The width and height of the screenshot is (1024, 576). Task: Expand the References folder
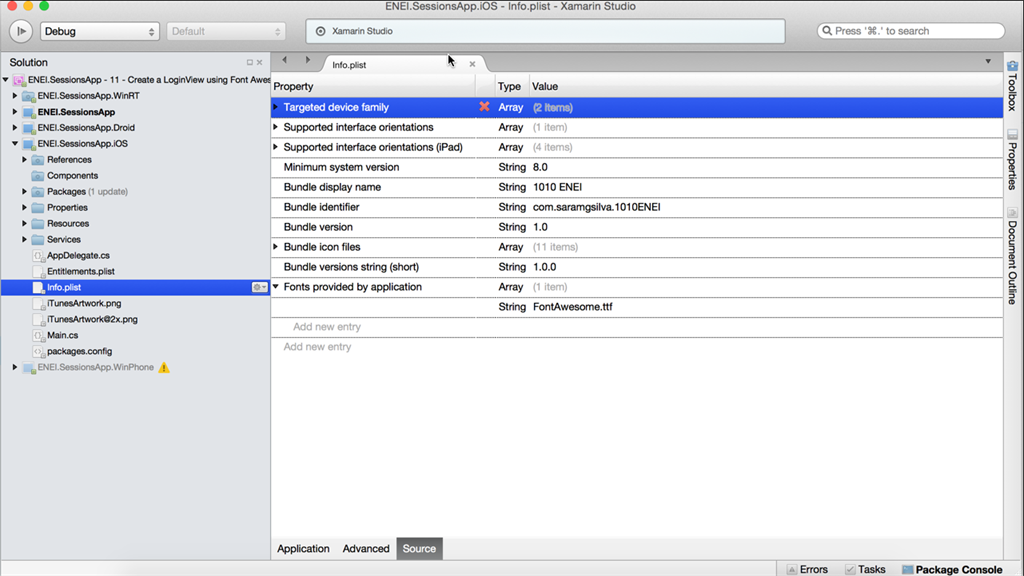pyautogui.click(x=25, y=159)
